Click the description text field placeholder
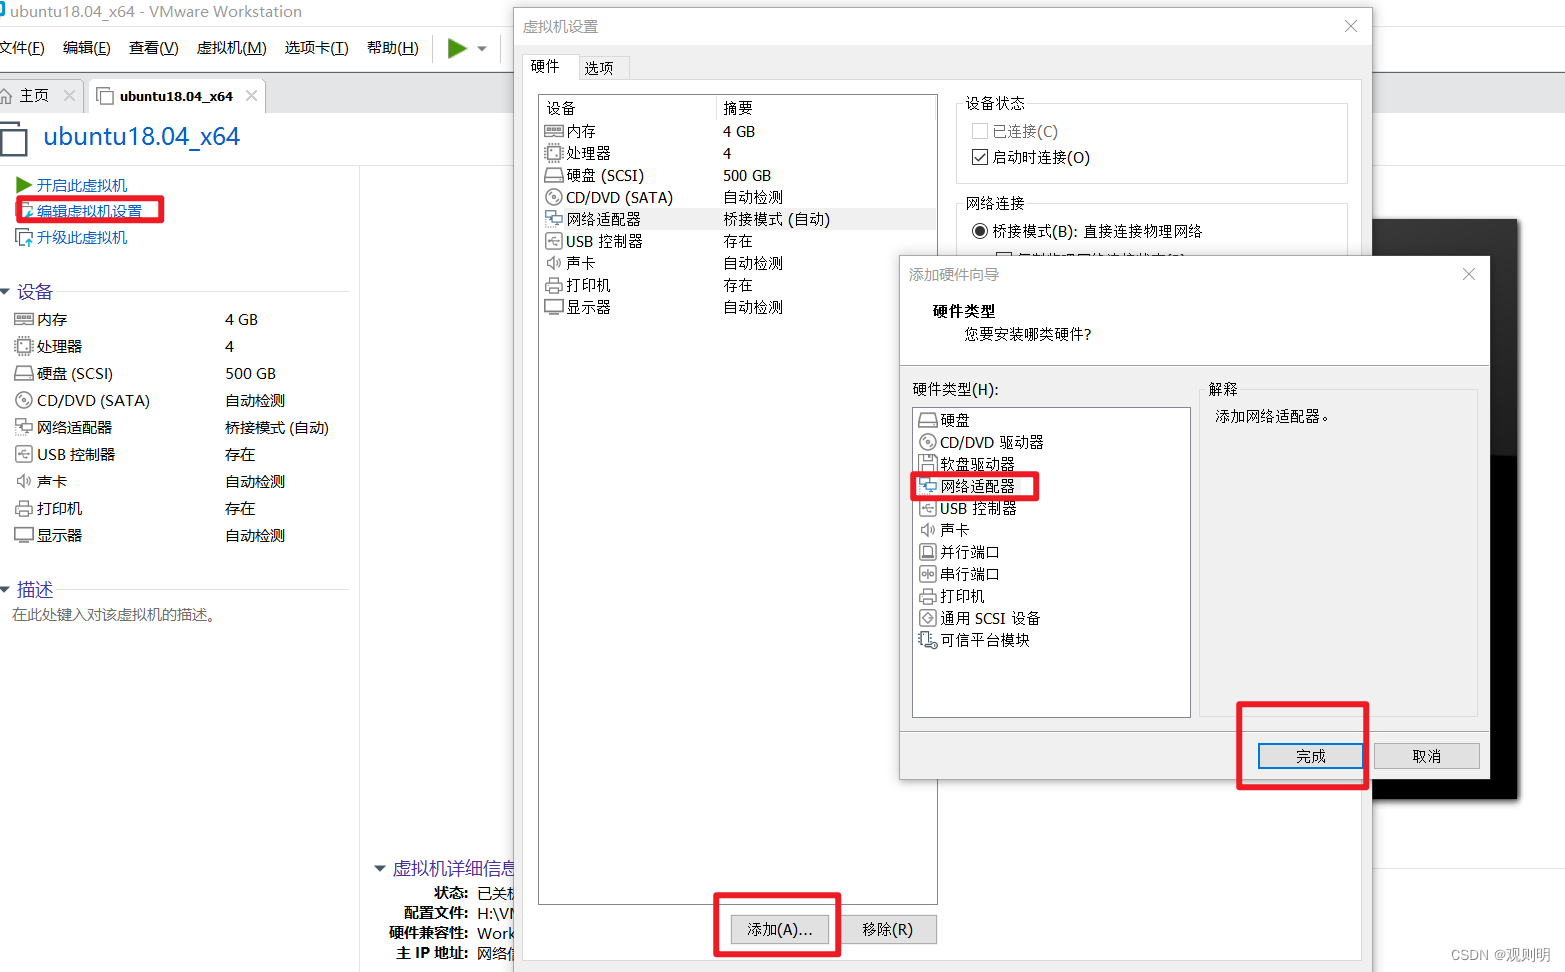 click(115, 615)
